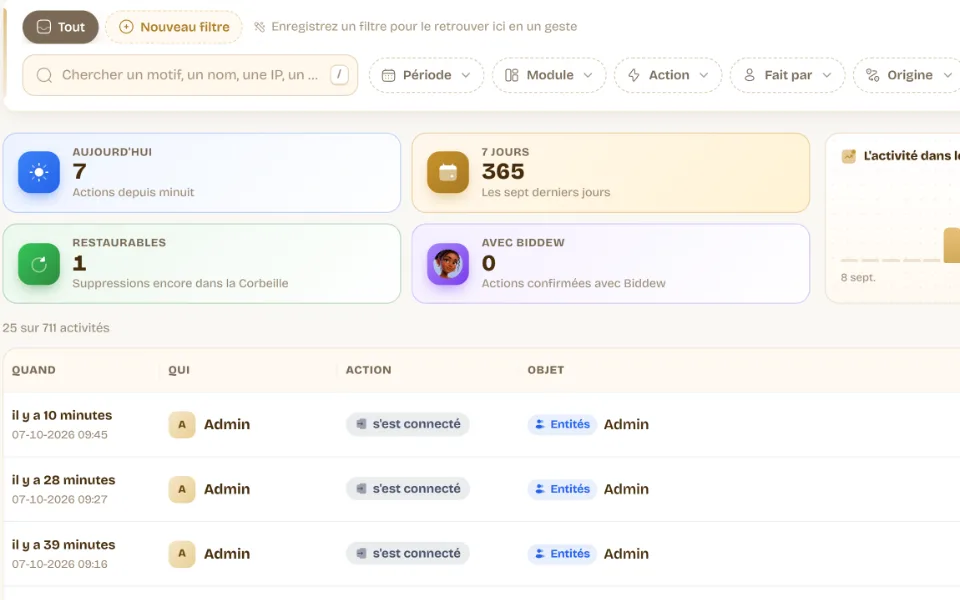The height and width of the screenshot is (600, 960).
Task: Click the calendar icon on Période
Action: (x=388, y=75)
